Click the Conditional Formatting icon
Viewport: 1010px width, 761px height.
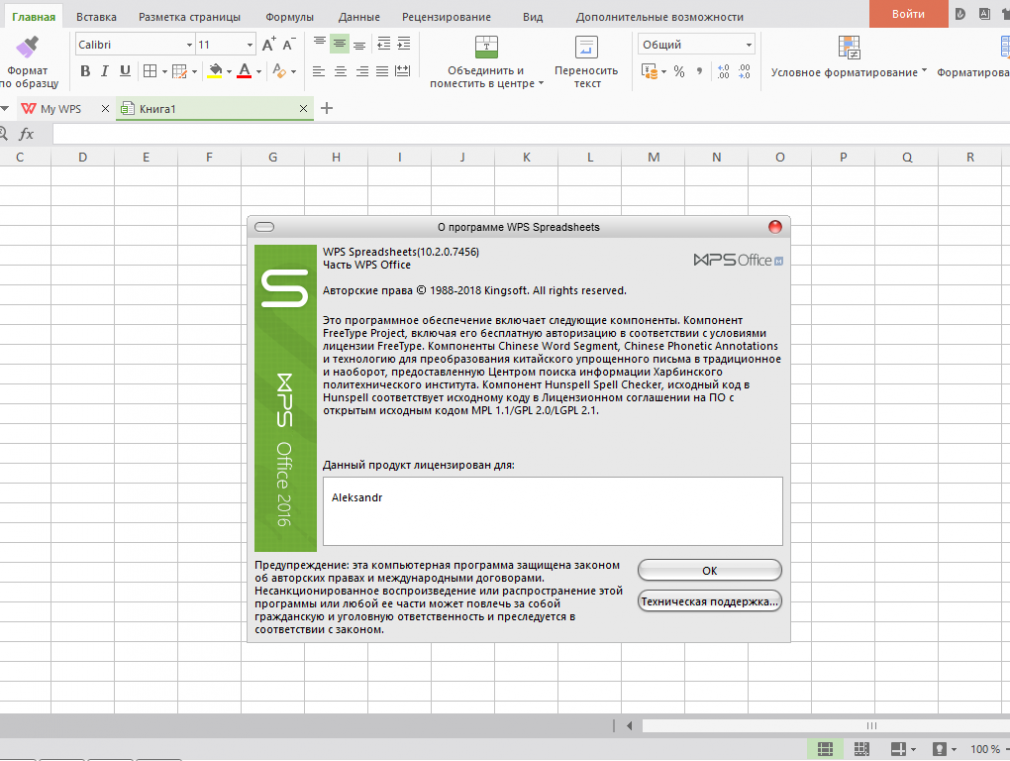click(x=849, y=48)
